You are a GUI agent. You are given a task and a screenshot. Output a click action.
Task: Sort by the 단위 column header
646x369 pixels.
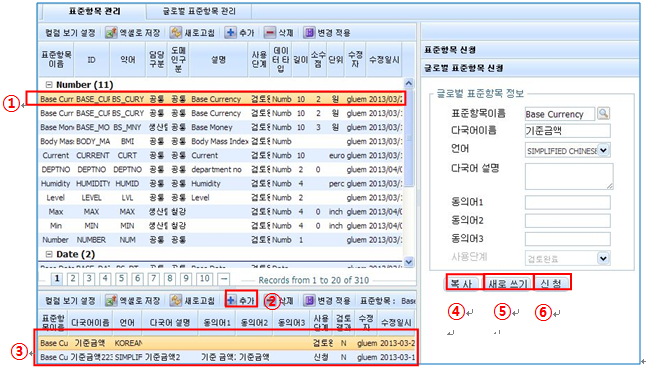[336, 60]
